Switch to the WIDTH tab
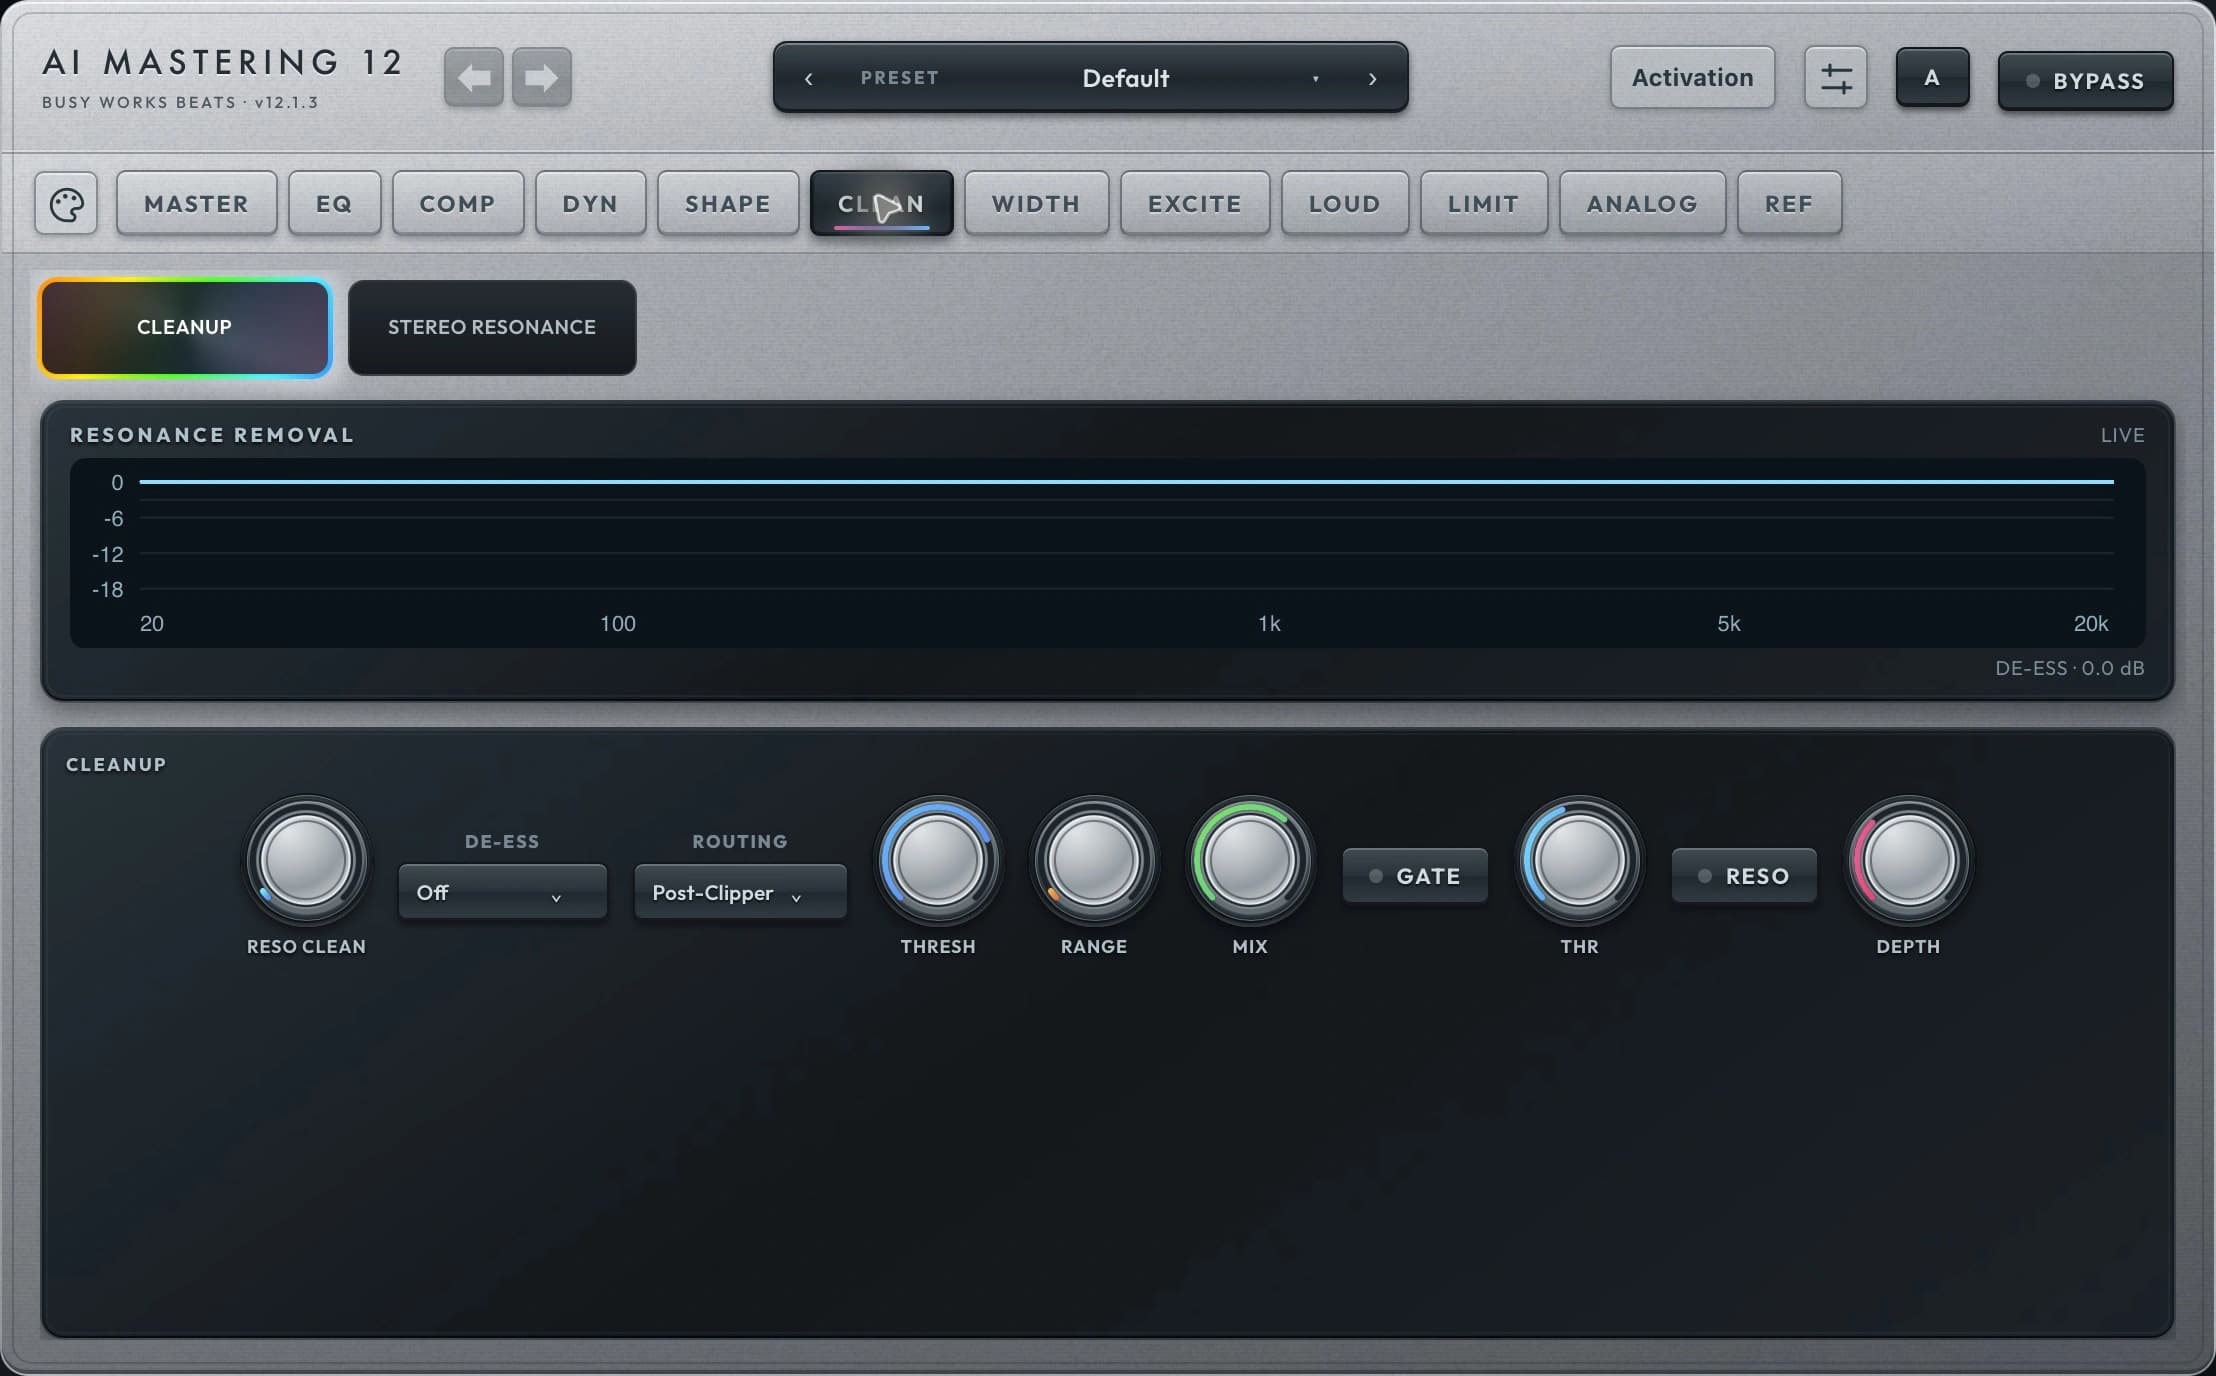The image size is (2216, 1376). point(1036,204)
